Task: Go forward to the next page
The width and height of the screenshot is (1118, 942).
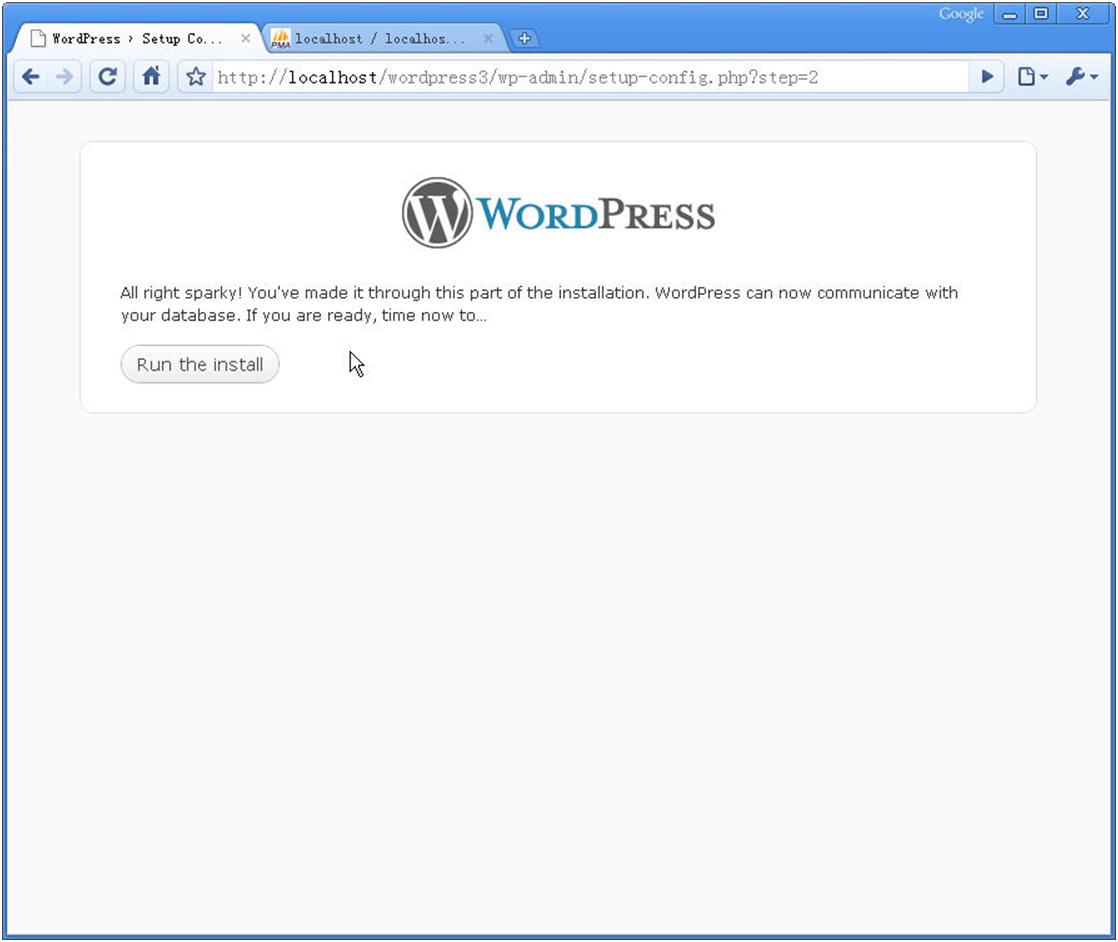Action: (64, 76)
